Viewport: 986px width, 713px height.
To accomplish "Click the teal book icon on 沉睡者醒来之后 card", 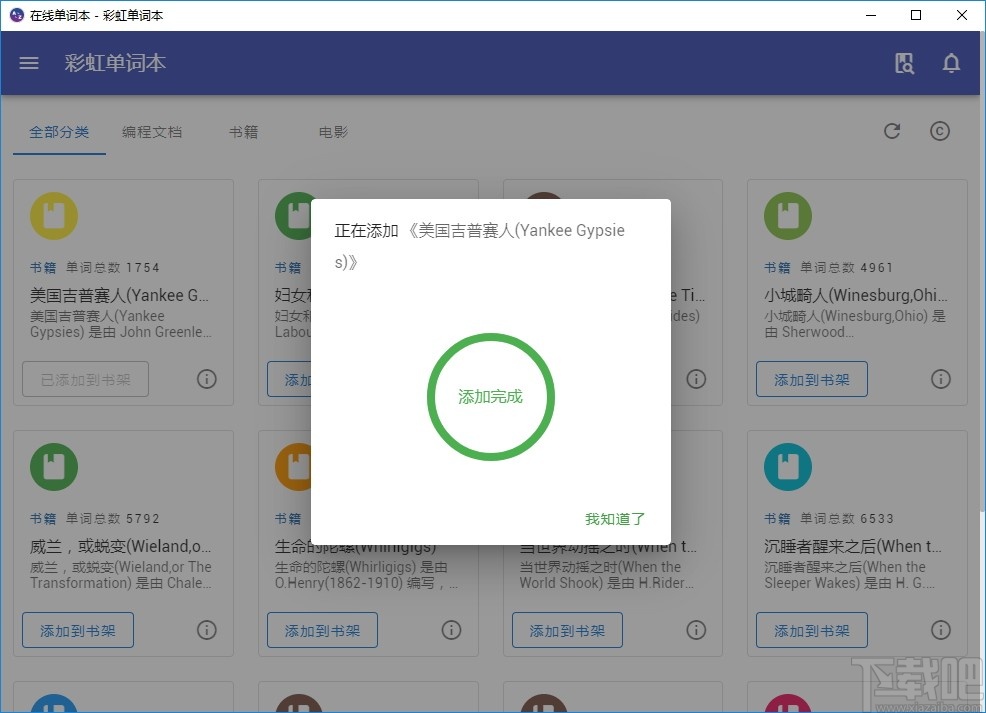I will (787, 466).
